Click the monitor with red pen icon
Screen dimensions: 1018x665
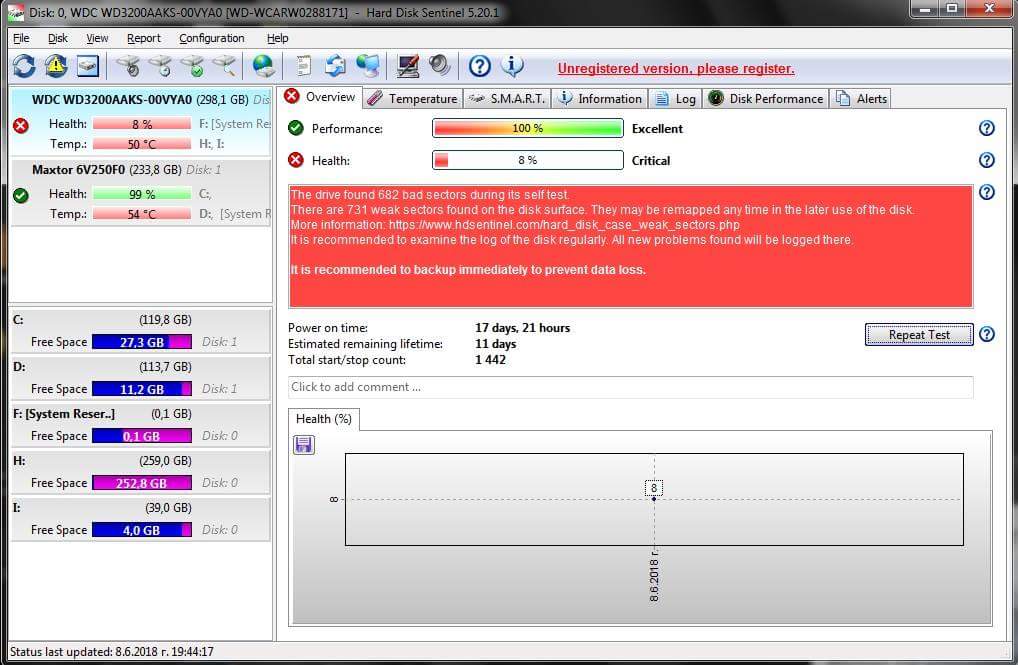pyautogui.click(x=408, y=66)
